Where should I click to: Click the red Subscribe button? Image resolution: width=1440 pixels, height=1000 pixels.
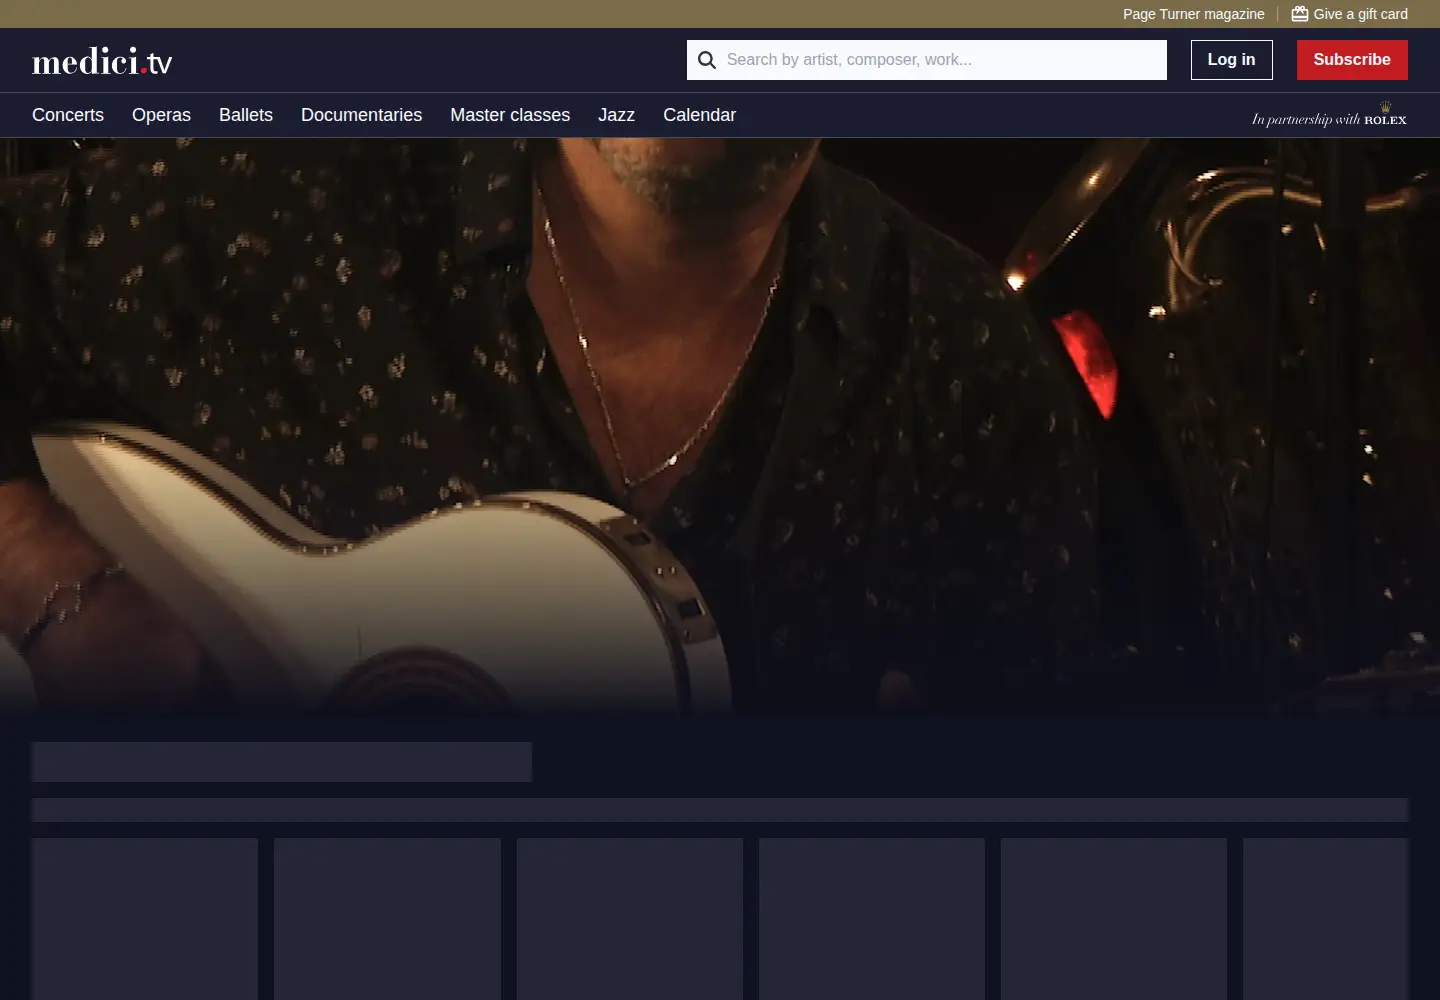pyautogui.click(x=1352, y=60)
